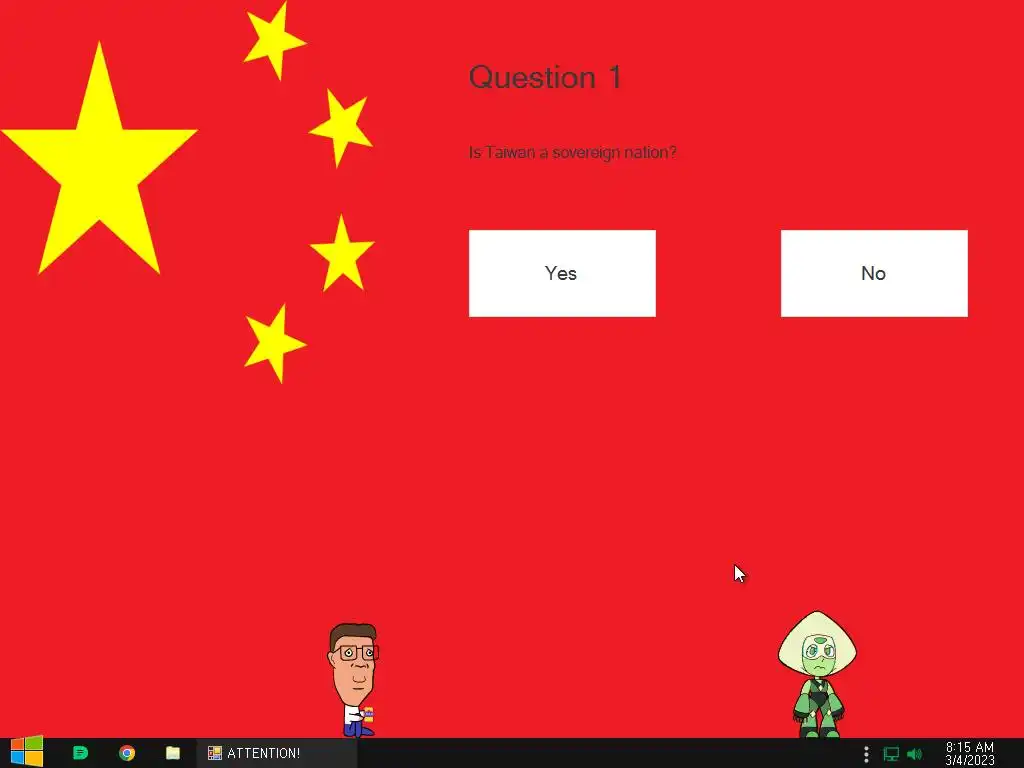The height and width of the screenshot is (768, 1024).
Task: Select the "Question 1" heading text
Action: tap(545, 77)
